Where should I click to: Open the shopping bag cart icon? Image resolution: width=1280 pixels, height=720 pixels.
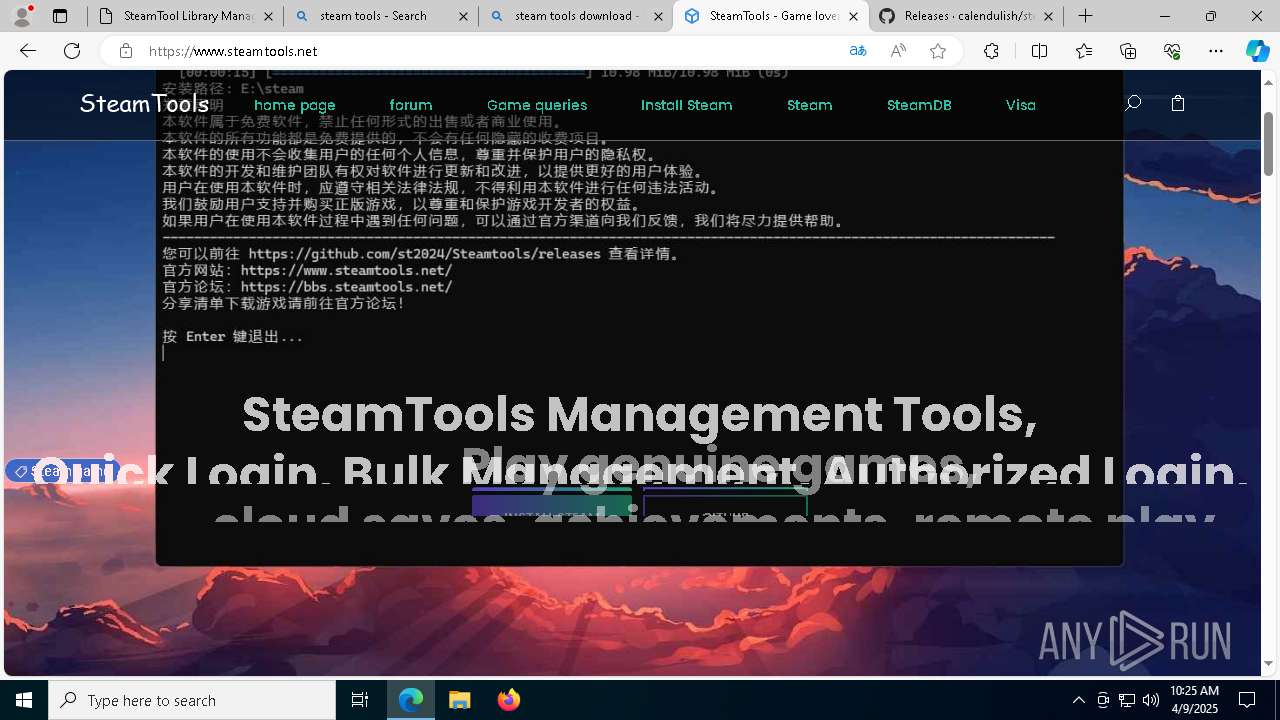pos(1178,103)
